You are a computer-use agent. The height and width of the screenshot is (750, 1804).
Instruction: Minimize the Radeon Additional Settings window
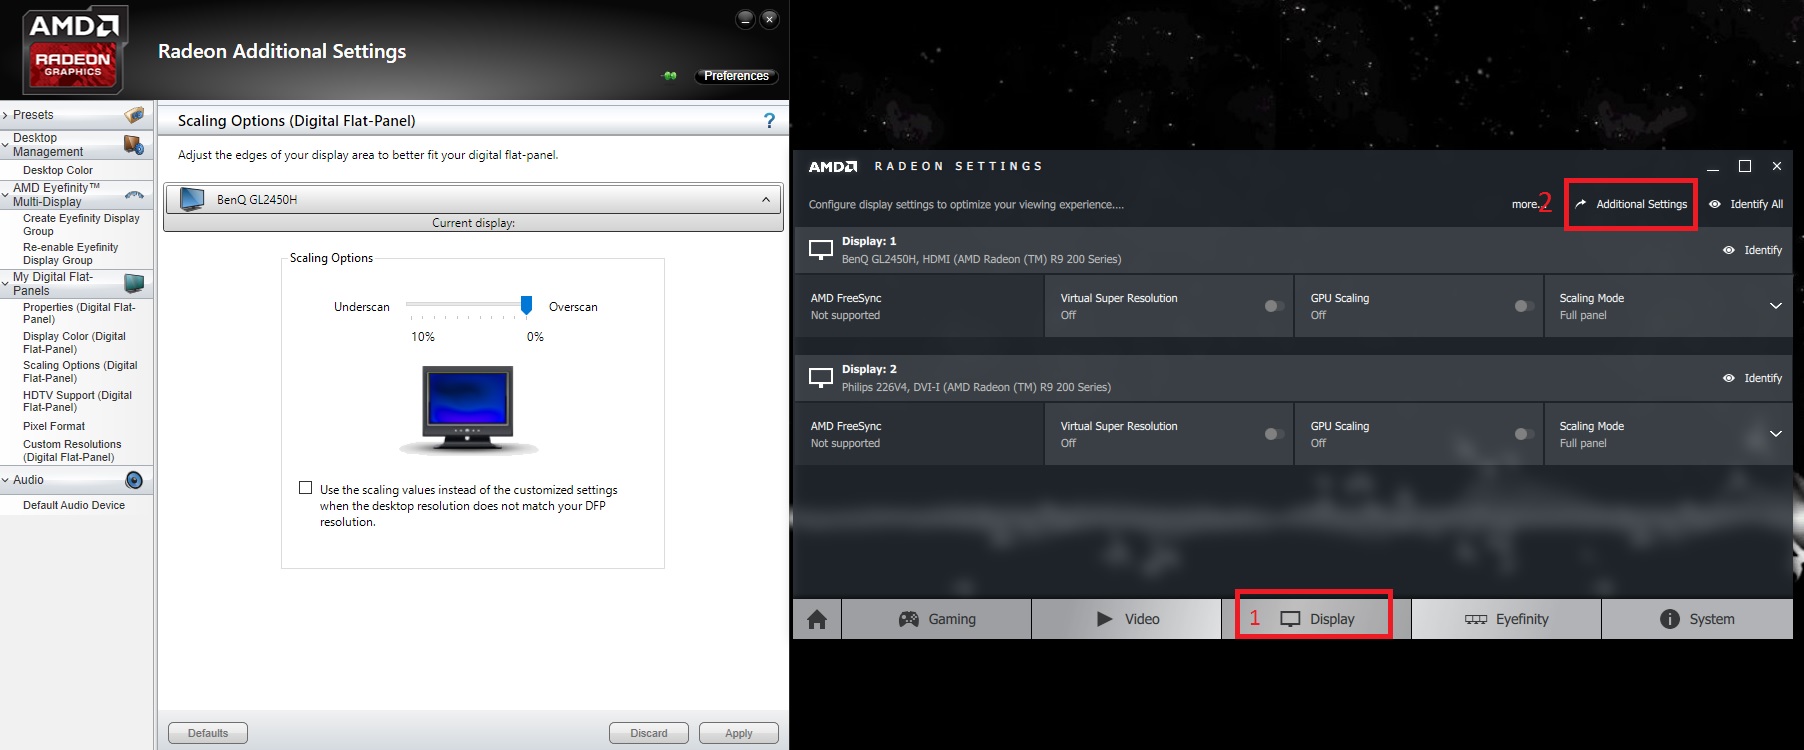click(x=745, y=19)
